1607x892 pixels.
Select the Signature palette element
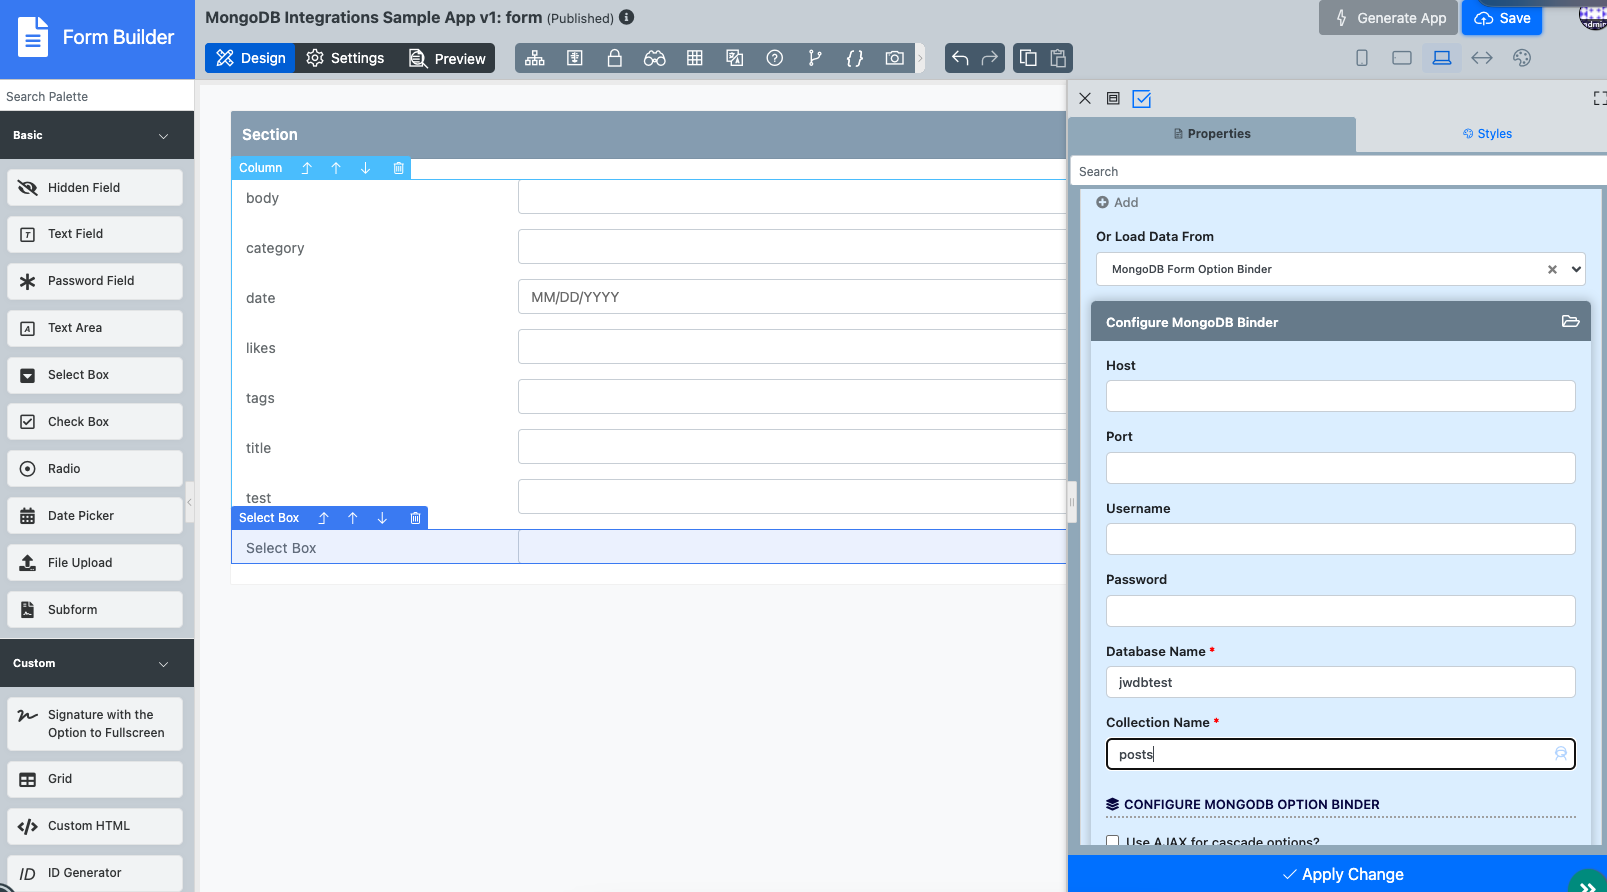pos(95,724)
